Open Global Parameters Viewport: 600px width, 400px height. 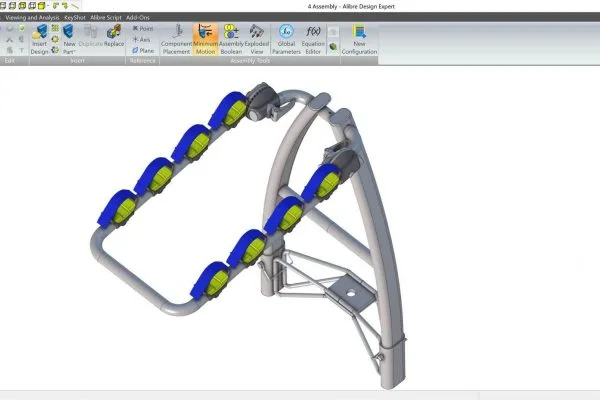[286, 39]
